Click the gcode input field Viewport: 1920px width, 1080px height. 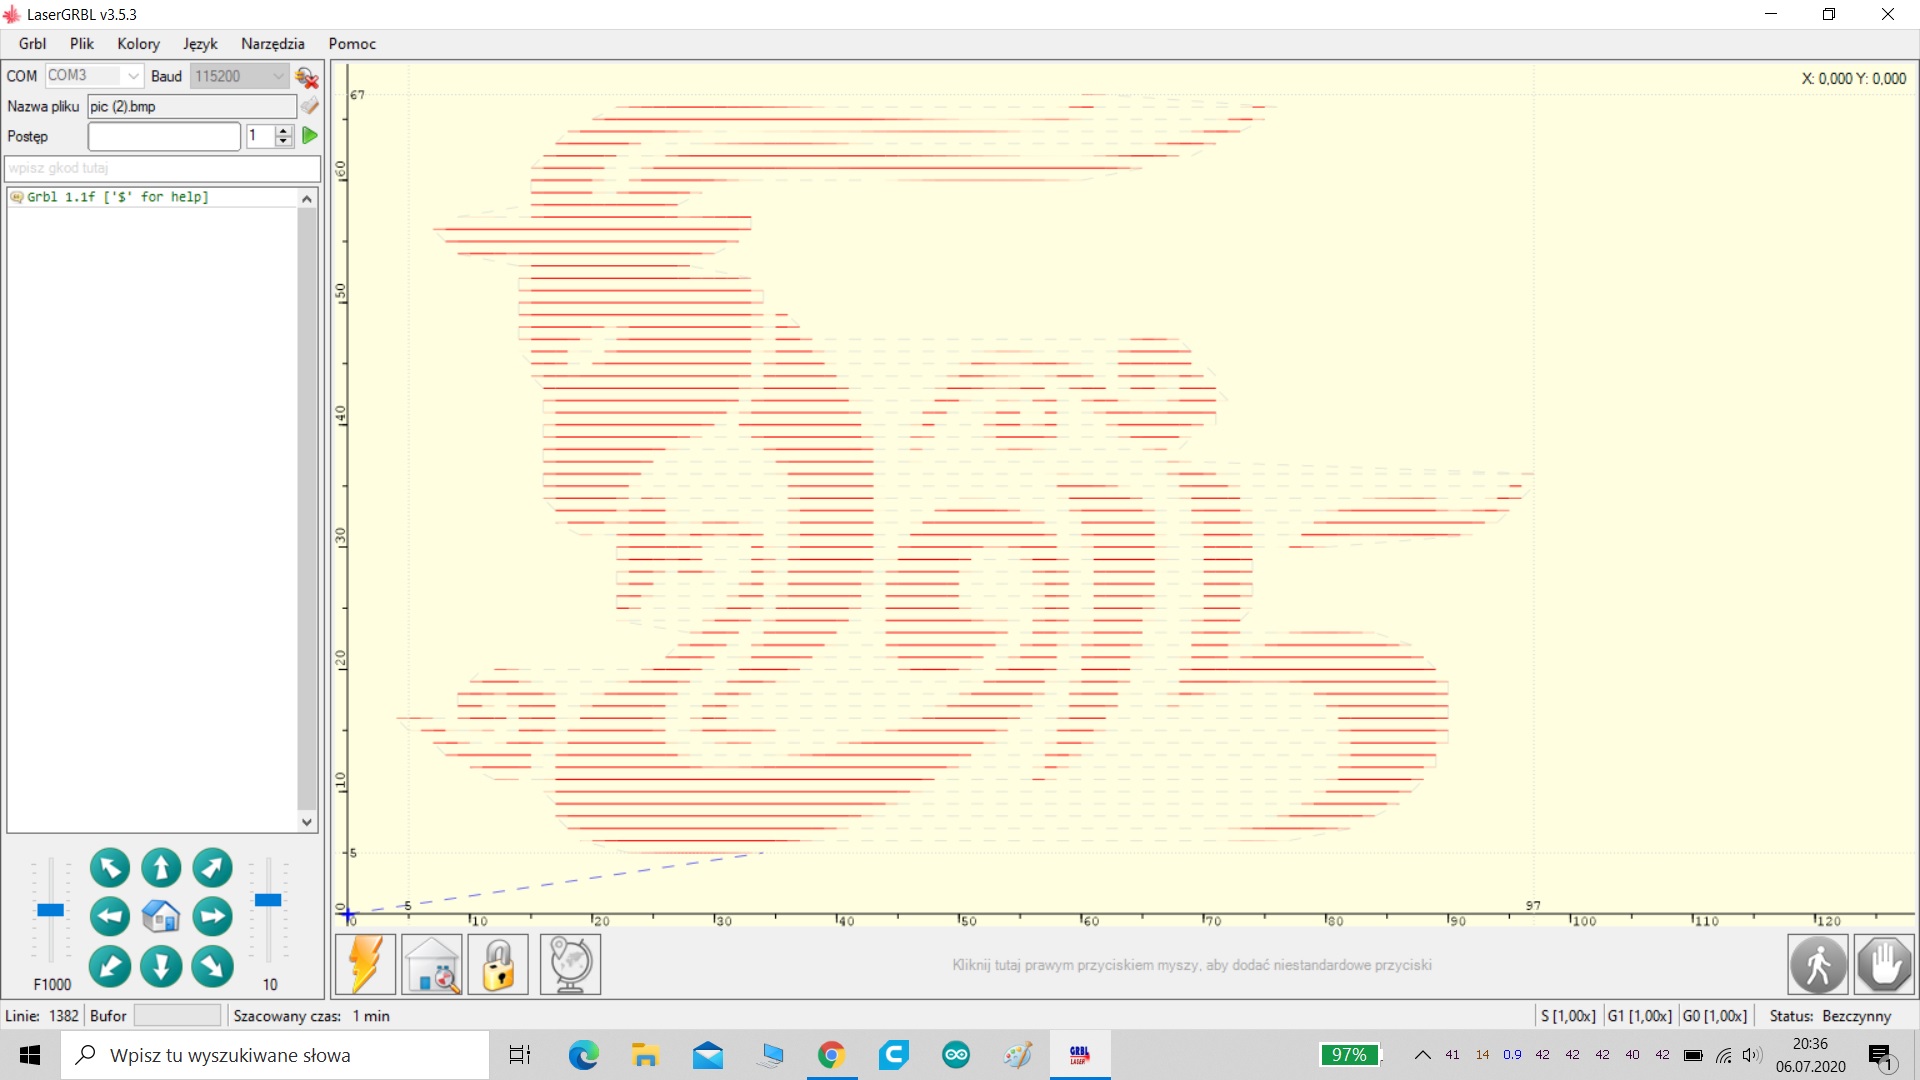162,168
